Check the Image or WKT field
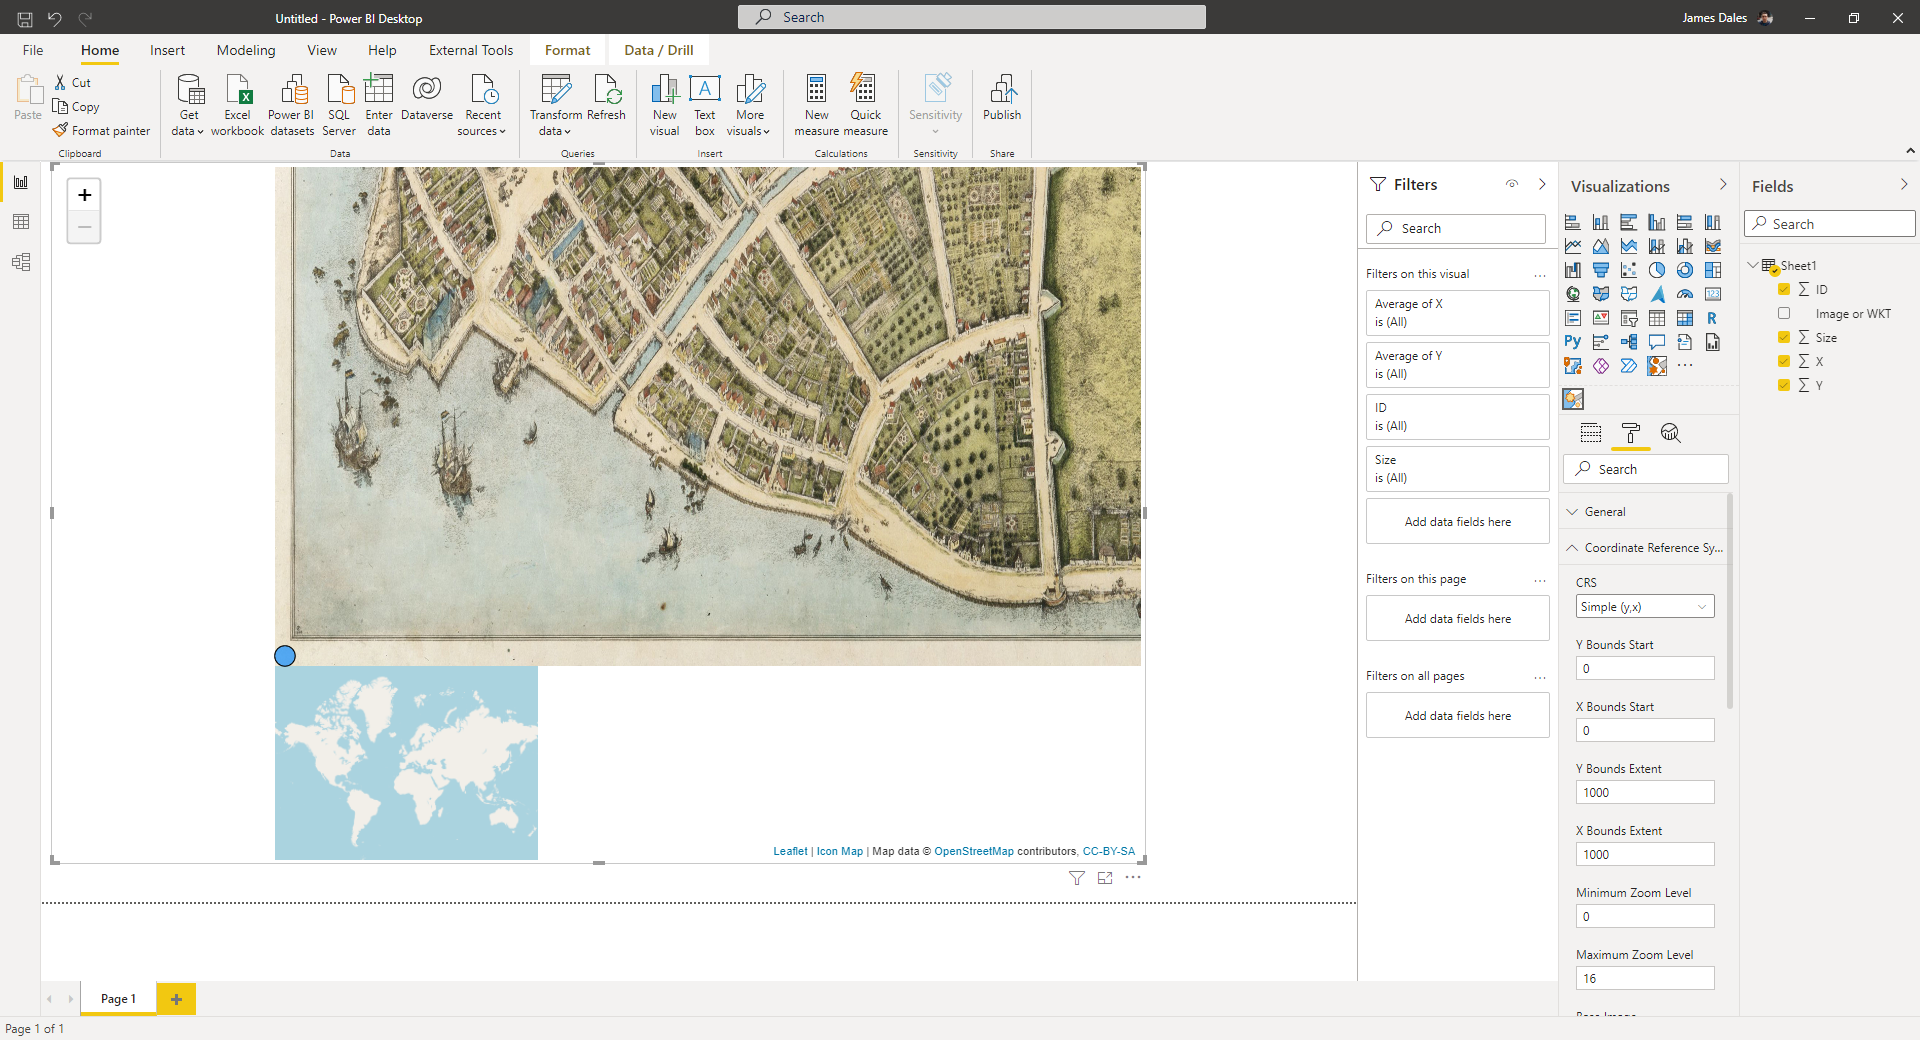 click(x=1784, y=313)
